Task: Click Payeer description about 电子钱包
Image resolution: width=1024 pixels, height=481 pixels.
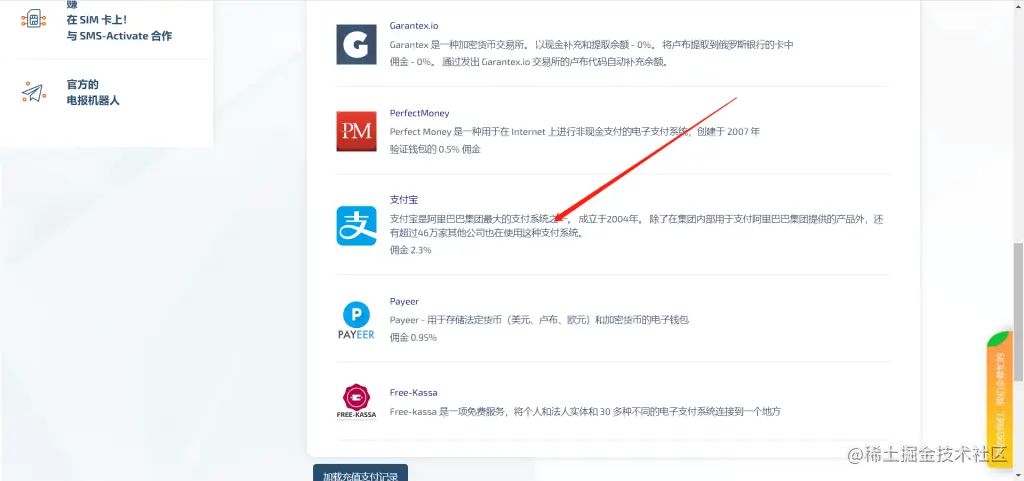Action: tap(539, 320)
